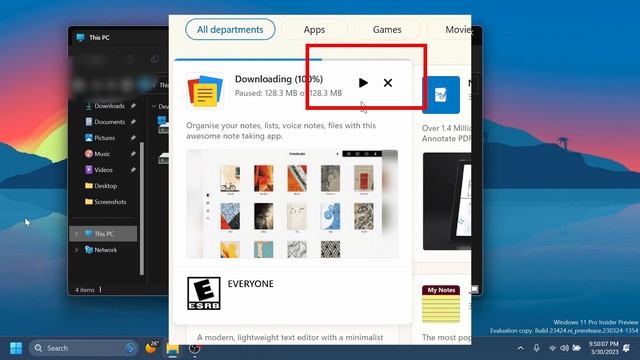
Task: Click the taskbar Search box
Action: click(83, 348)
